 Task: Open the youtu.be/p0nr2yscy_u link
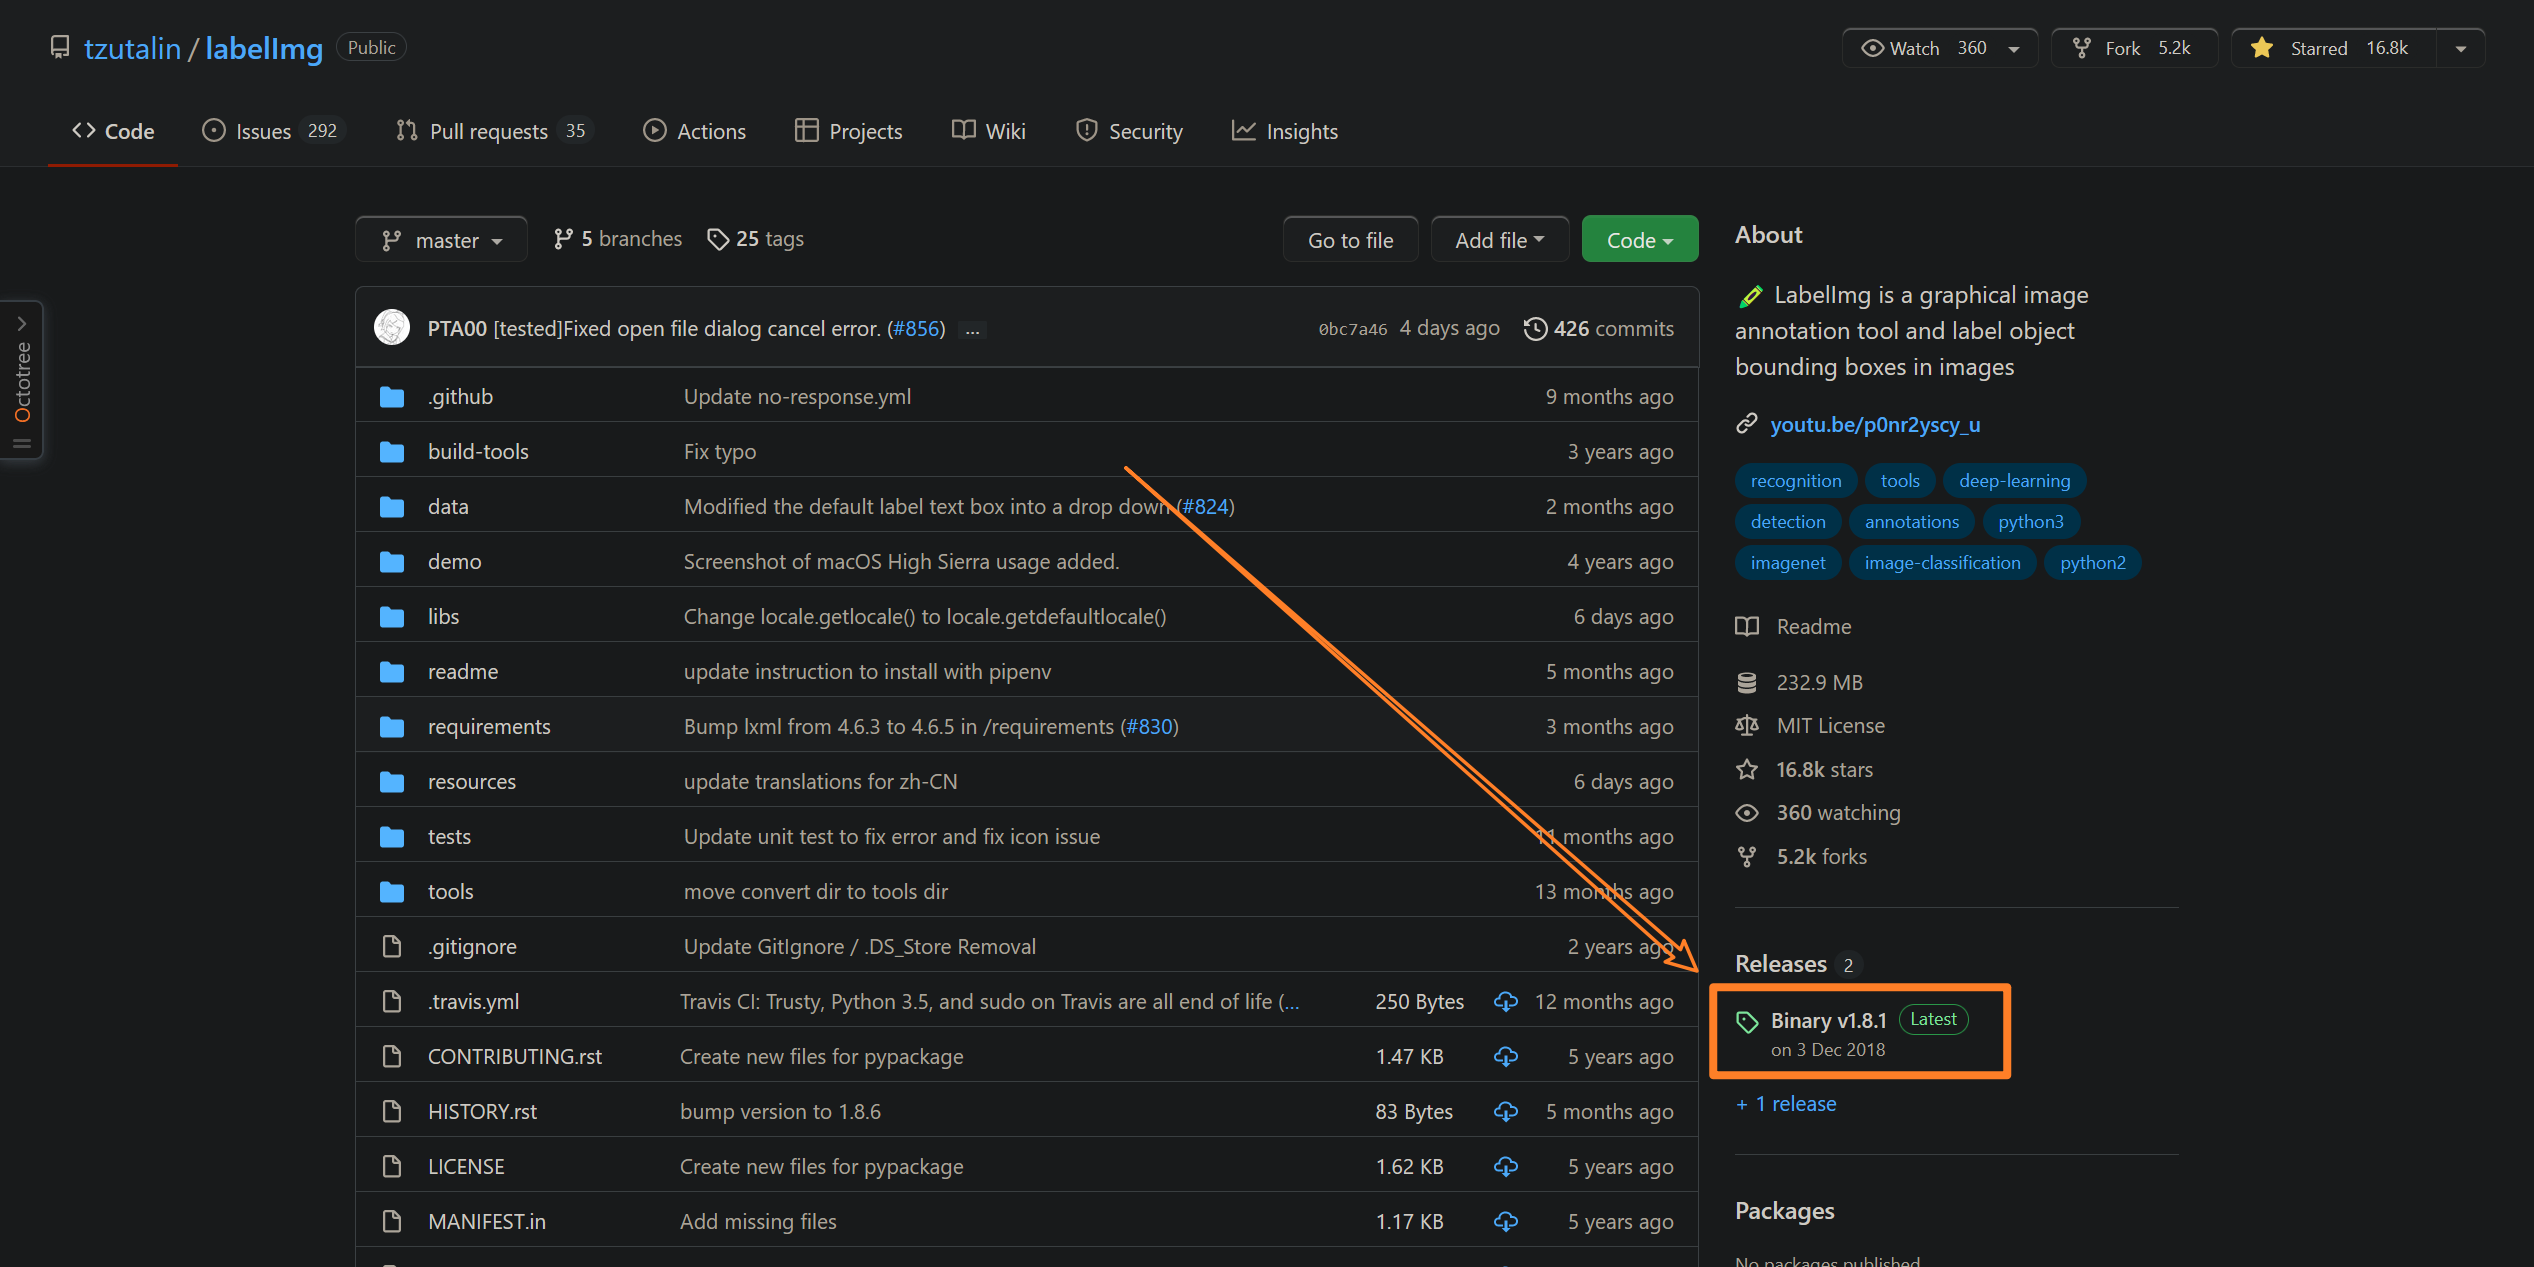[1875, 424]
